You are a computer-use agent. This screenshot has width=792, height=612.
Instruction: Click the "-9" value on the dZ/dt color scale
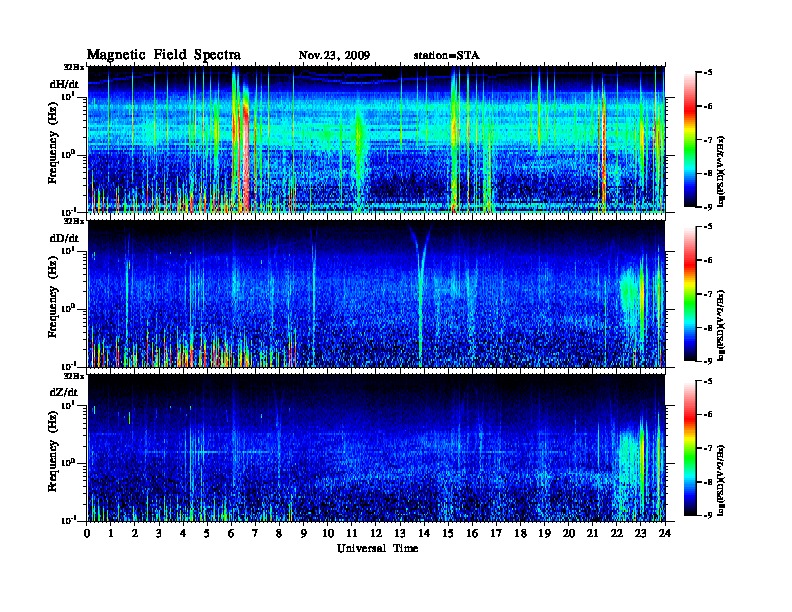coord(708,515)
